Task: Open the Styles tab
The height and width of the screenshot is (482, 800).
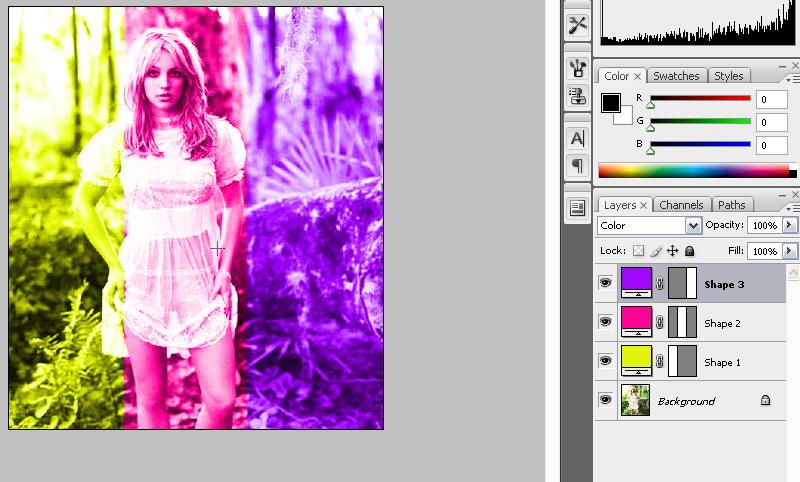Action: pyautogui.click(x=728, y=76)
